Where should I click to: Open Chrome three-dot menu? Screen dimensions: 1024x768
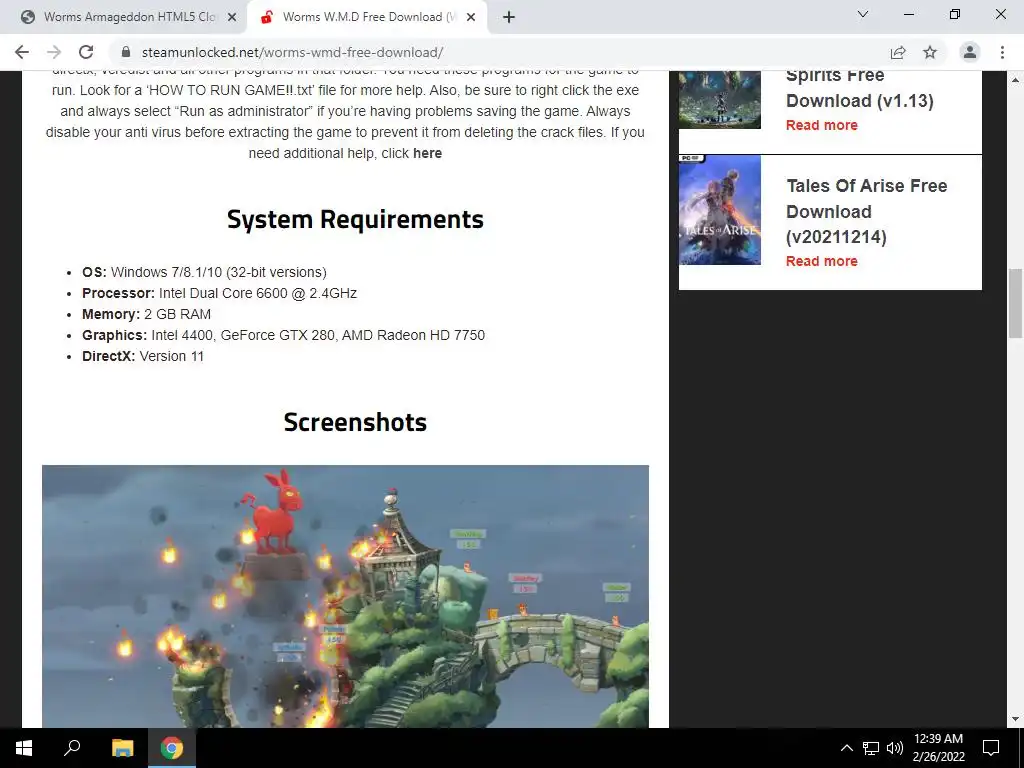(1002, 52)
